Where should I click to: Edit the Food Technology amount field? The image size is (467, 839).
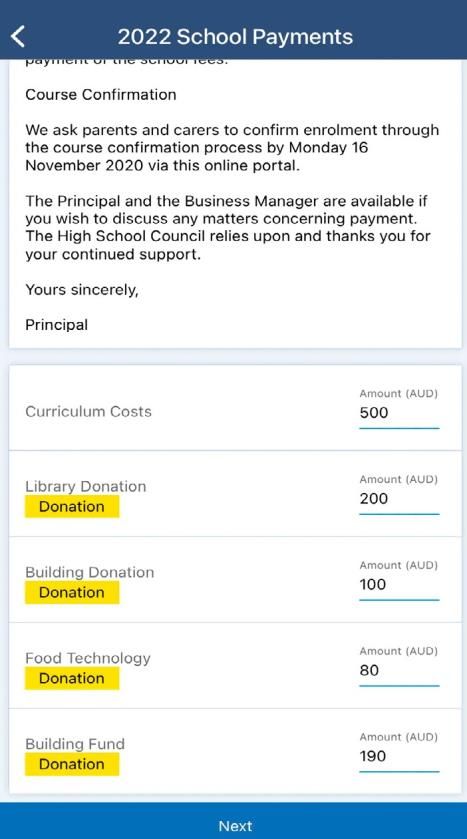point(399,670)
